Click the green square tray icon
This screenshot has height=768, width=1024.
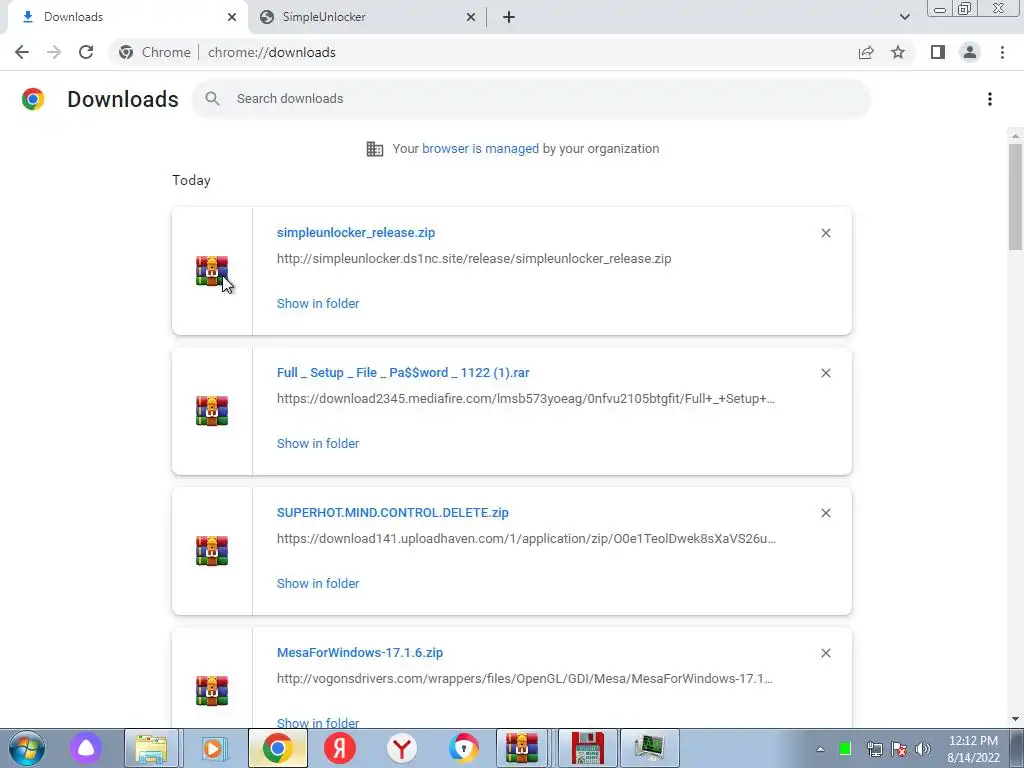tap(844, 749)
